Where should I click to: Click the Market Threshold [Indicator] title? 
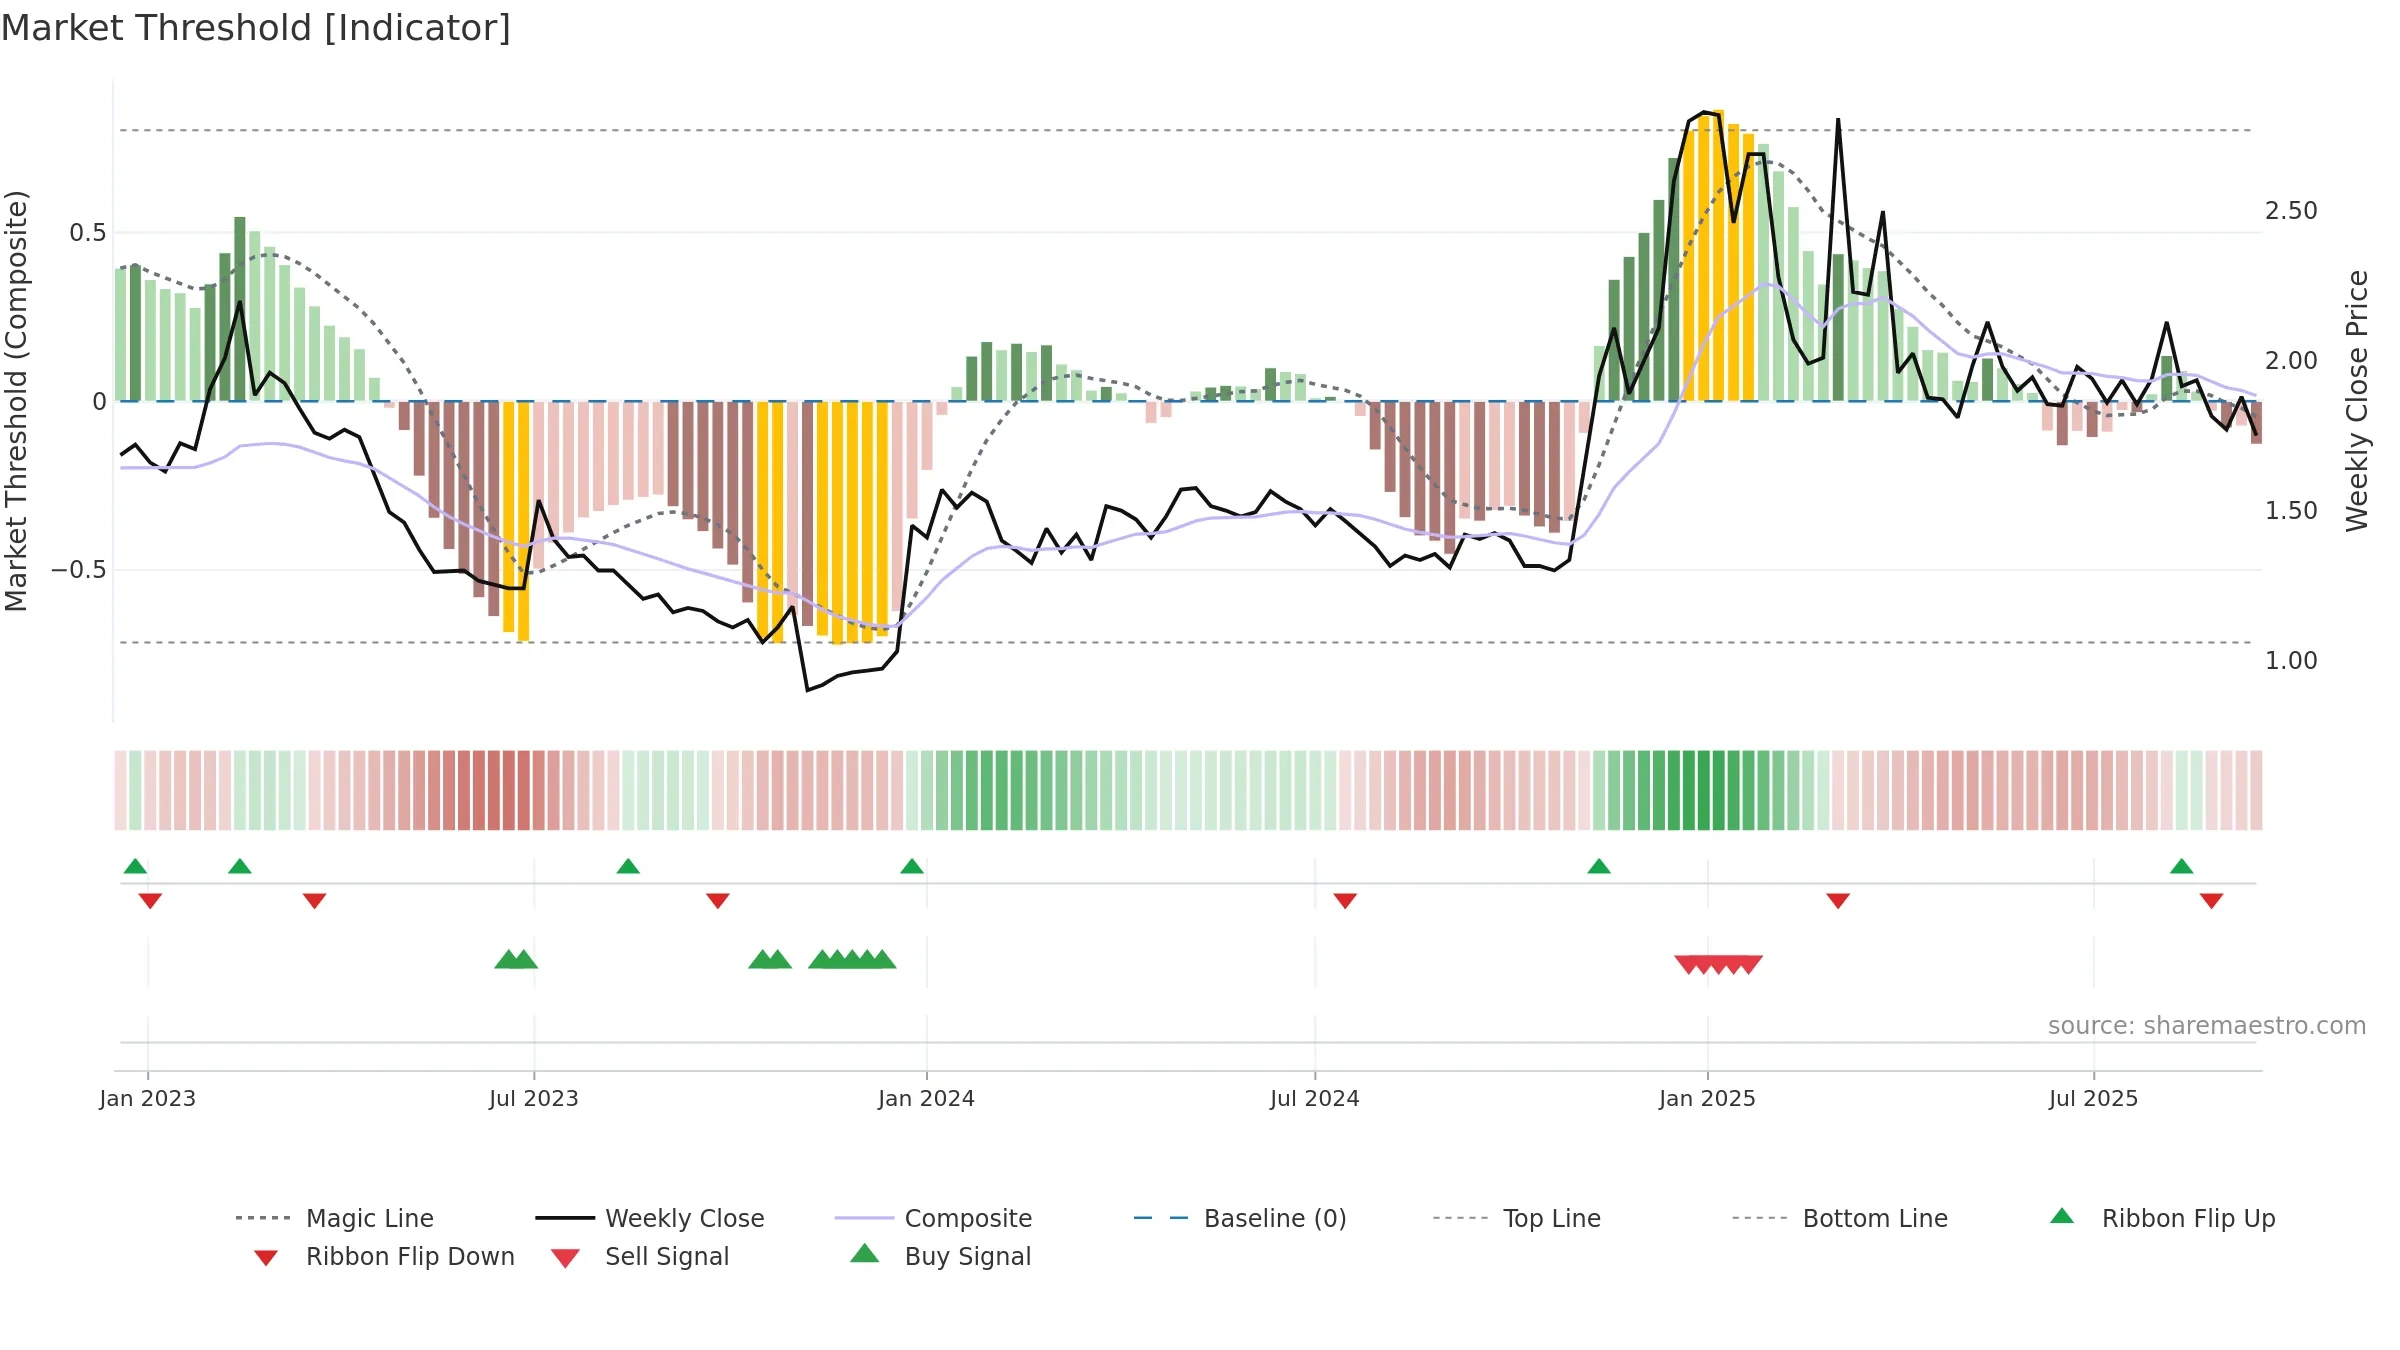(256, 28)
